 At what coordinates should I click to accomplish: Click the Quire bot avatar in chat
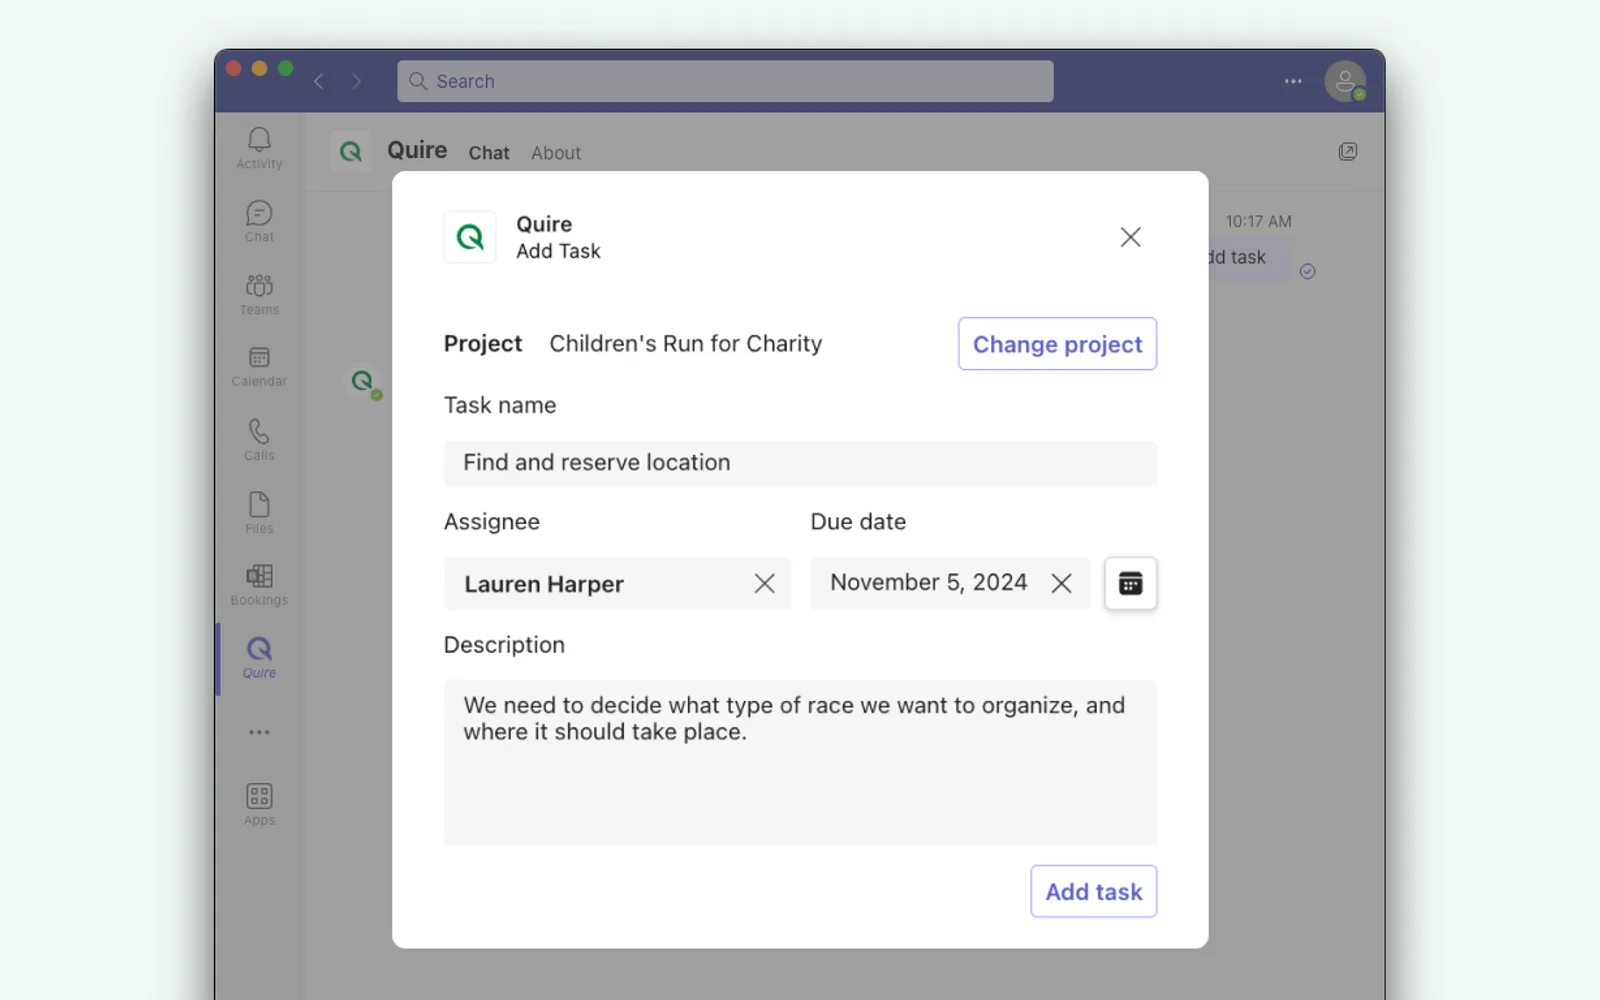[363, 381]
